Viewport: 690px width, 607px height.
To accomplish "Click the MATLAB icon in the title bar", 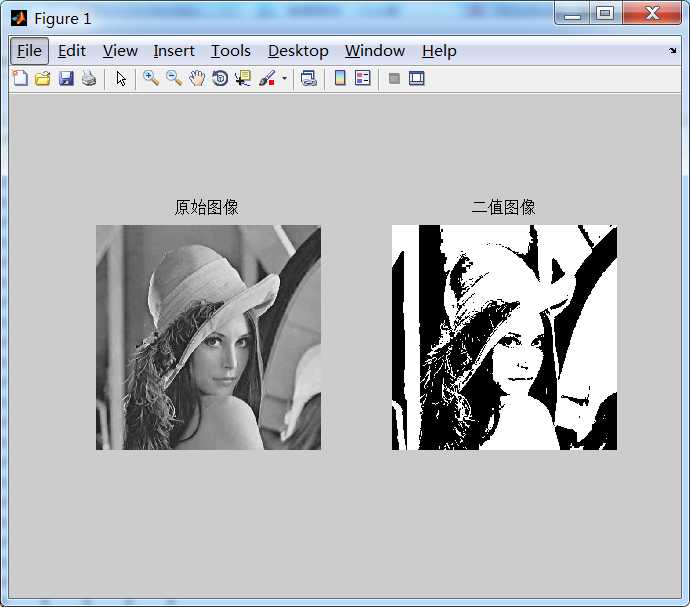I will [x=18, y=18].
